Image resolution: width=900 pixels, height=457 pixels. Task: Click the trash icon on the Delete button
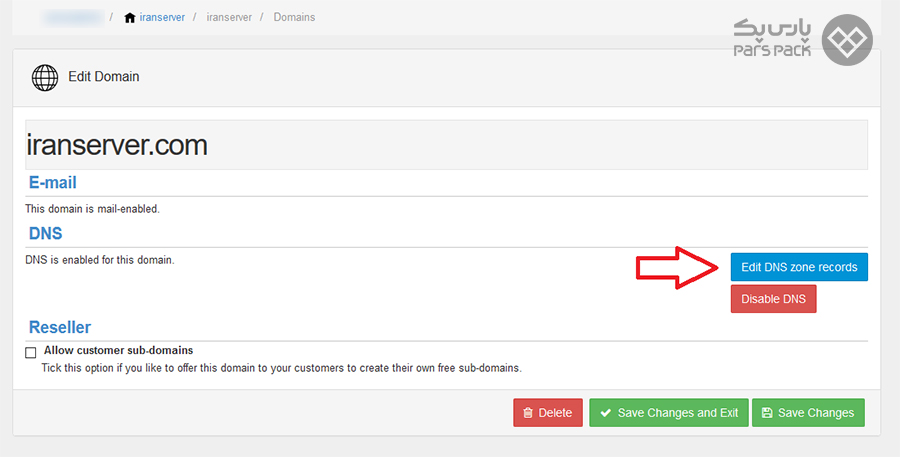point(528,413)
